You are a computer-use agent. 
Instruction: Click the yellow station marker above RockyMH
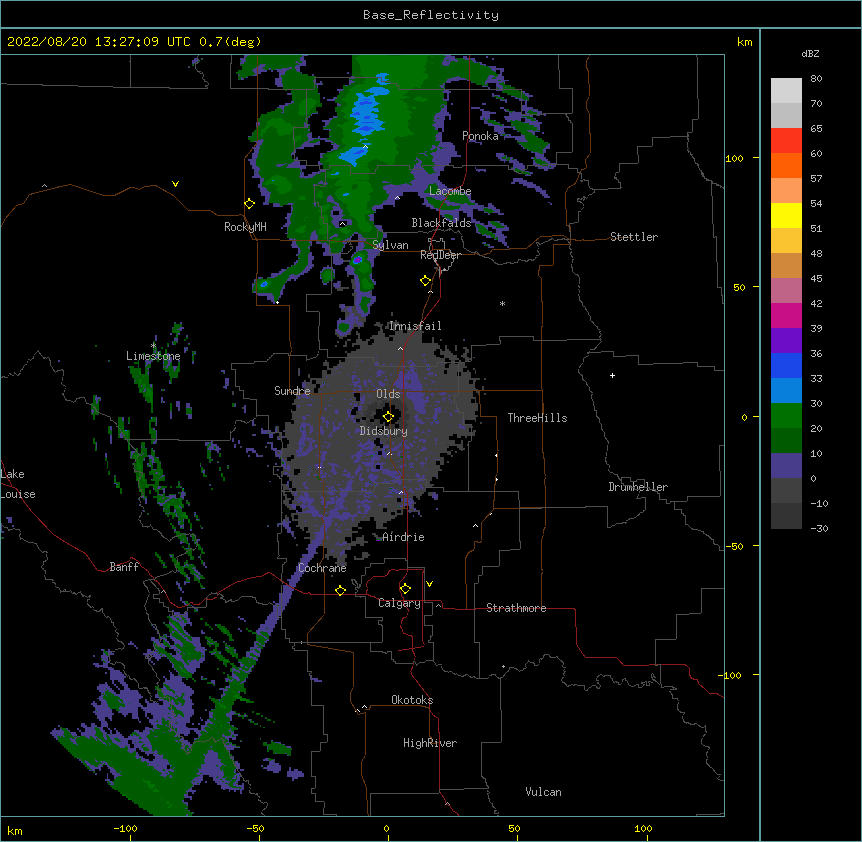250,203
